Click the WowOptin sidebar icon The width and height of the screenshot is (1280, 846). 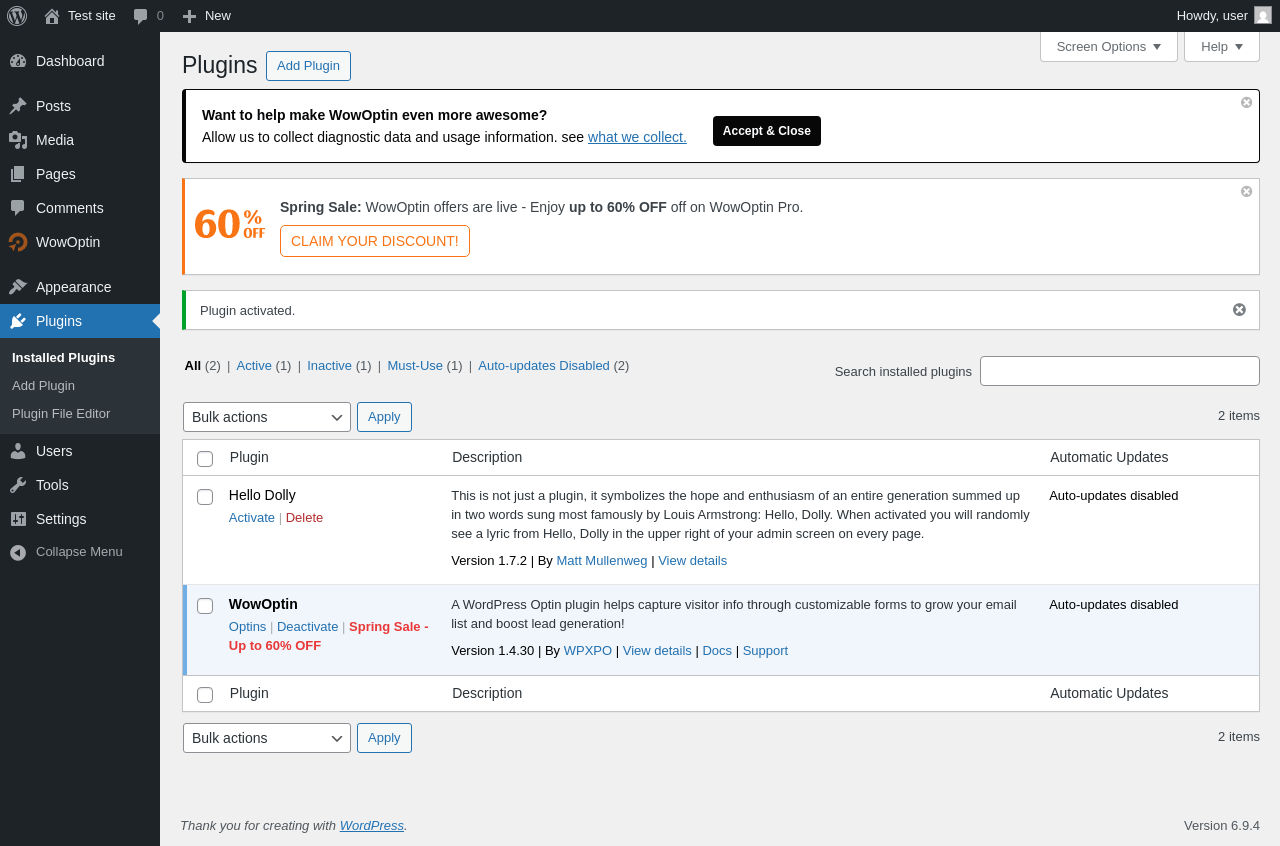pyautogui.click(x=18, y=242)
